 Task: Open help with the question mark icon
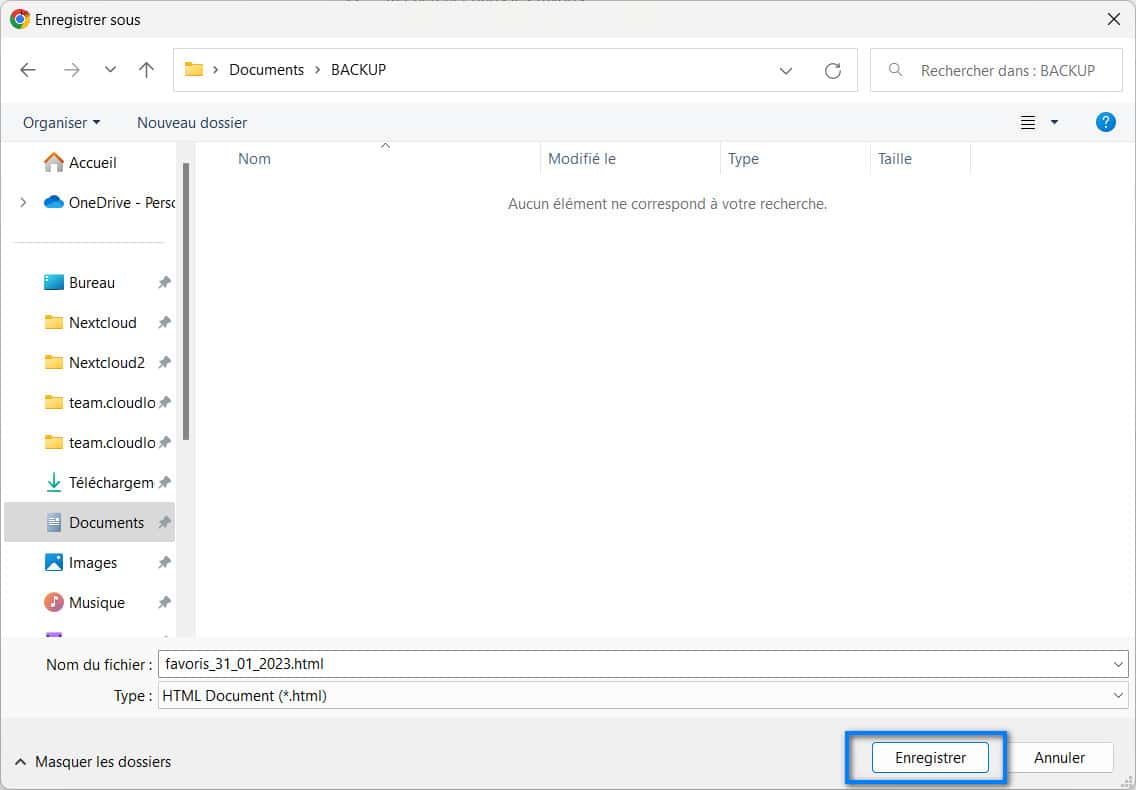(1106, 122)
